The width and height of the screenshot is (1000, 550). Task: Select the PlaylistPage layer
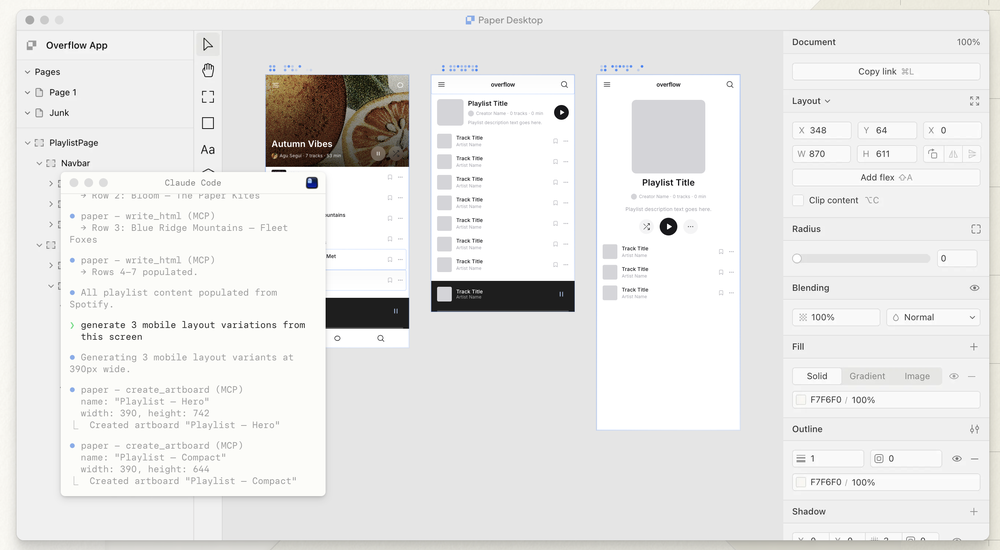[x=73, y=143]
